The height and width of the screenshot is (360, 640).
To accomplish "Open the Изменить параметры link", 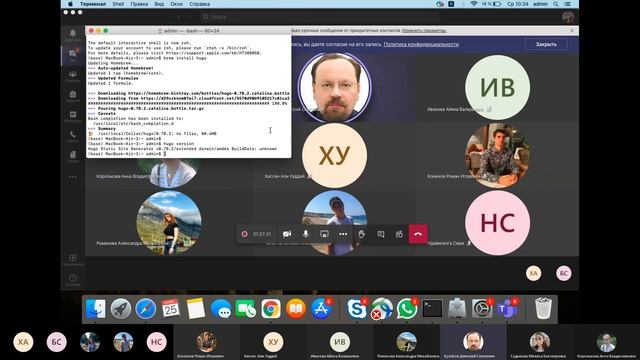I will coord(424,31).
